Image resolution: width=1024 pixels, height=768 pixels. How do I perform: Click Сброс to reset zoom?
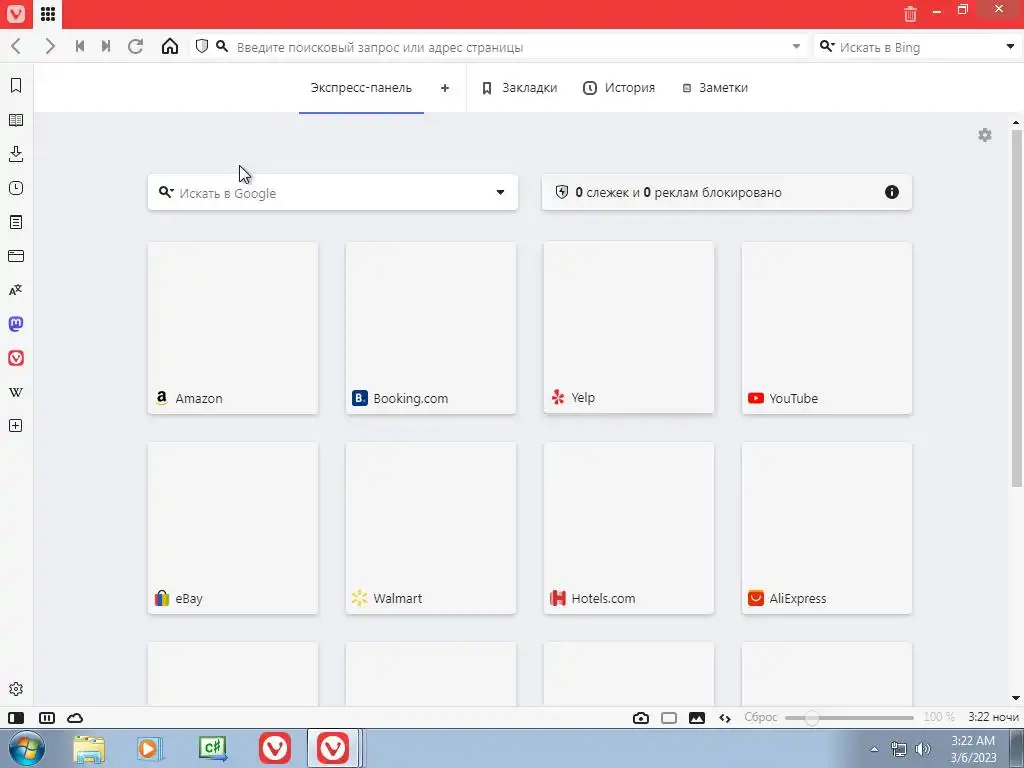pyautogui.click(x=761, y=717)
